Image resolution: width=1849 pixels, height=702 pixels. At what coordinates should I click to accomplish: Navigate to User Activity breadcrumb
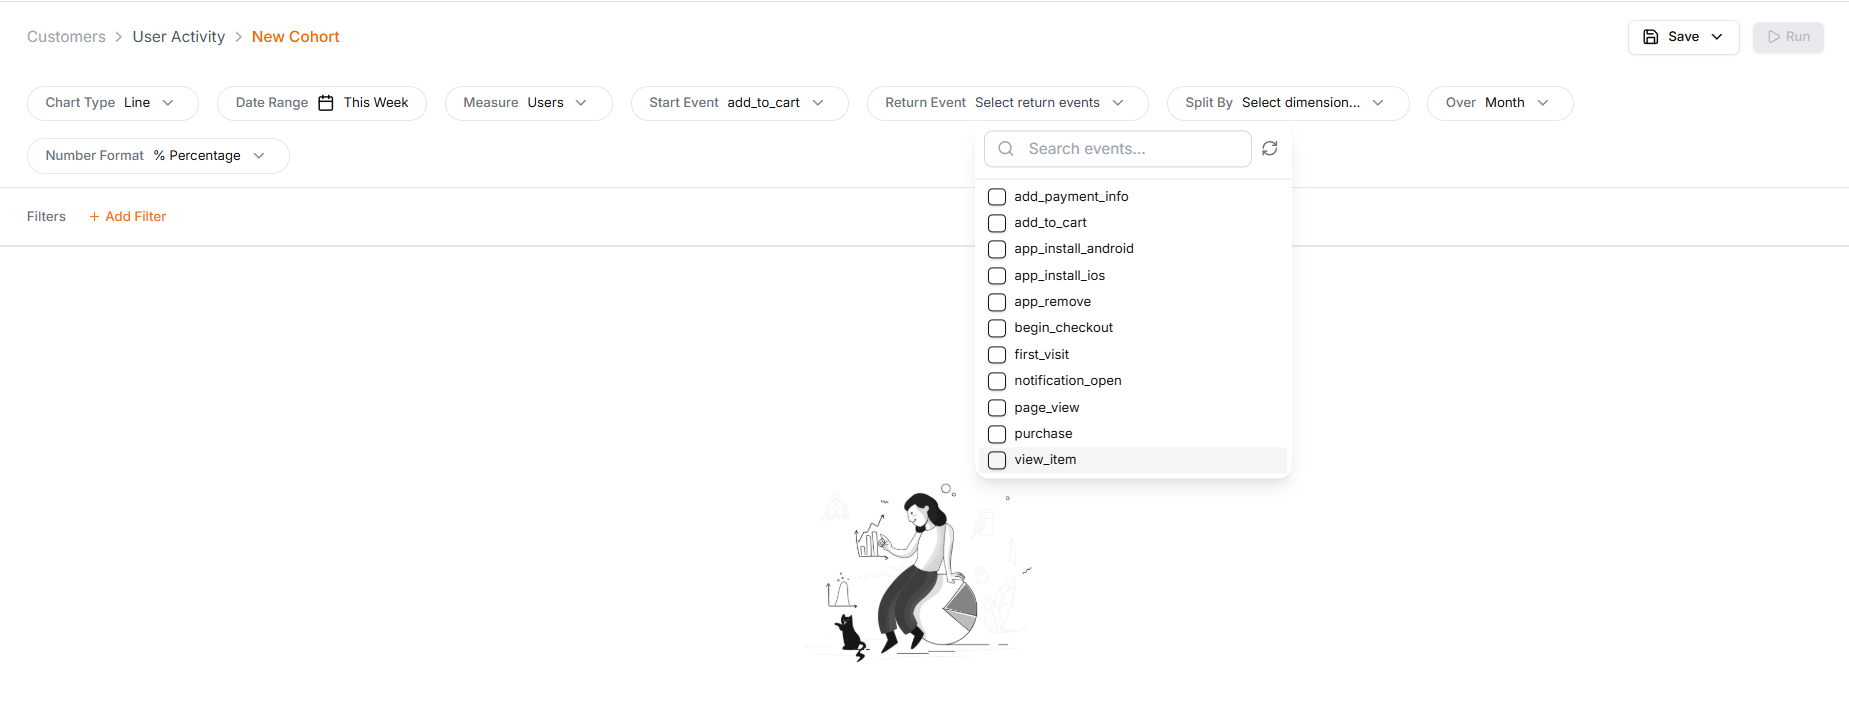coord(179,37)
